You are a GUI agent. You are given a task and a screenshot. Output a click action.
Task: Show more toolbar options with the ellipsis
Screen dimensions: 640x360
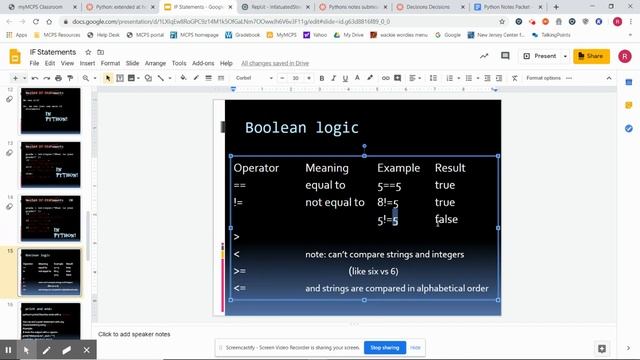click(569, 78)
